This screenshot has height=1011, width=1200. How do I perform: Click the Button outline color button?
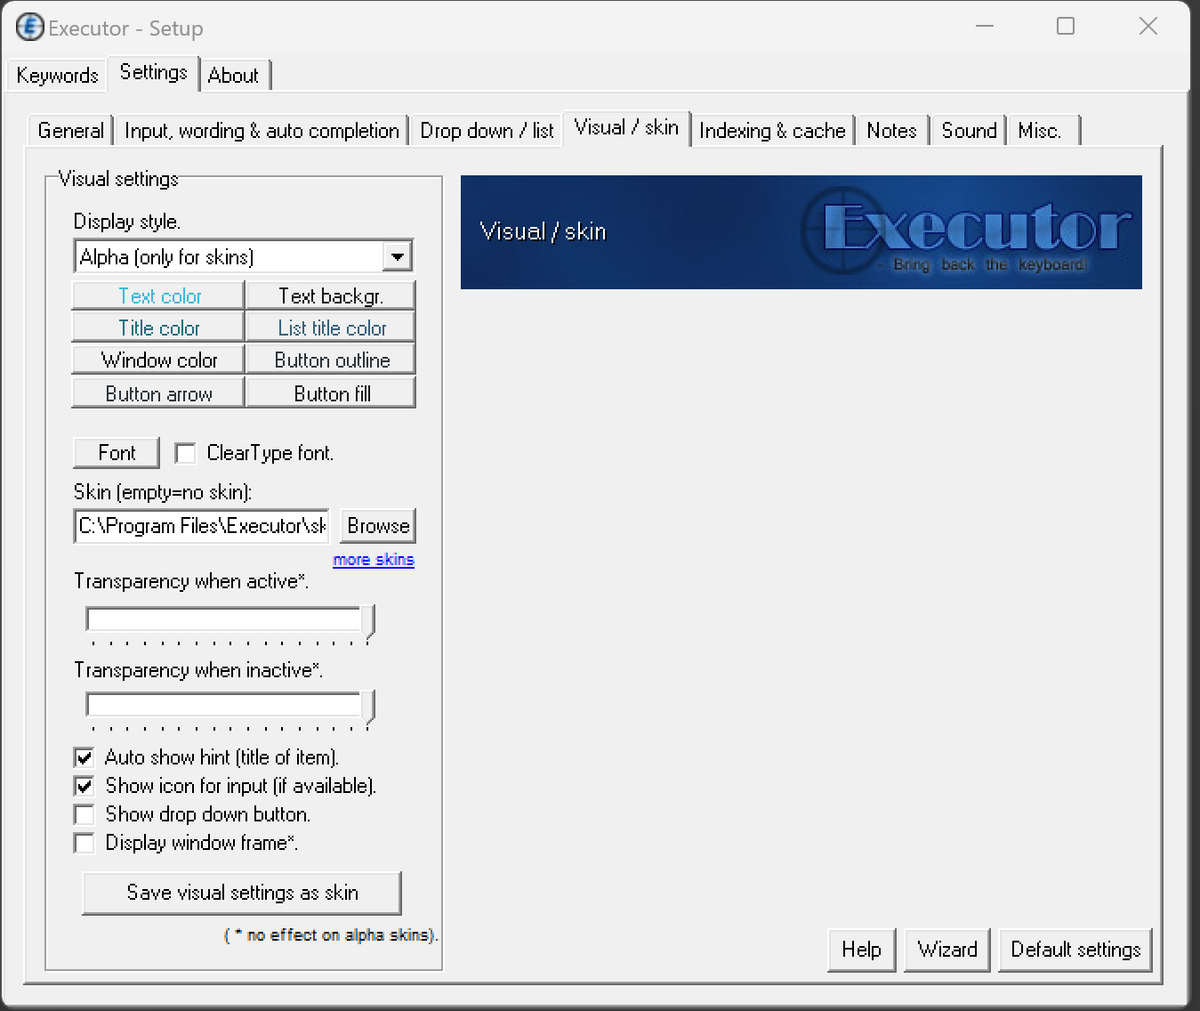click(x=330, y=360)
